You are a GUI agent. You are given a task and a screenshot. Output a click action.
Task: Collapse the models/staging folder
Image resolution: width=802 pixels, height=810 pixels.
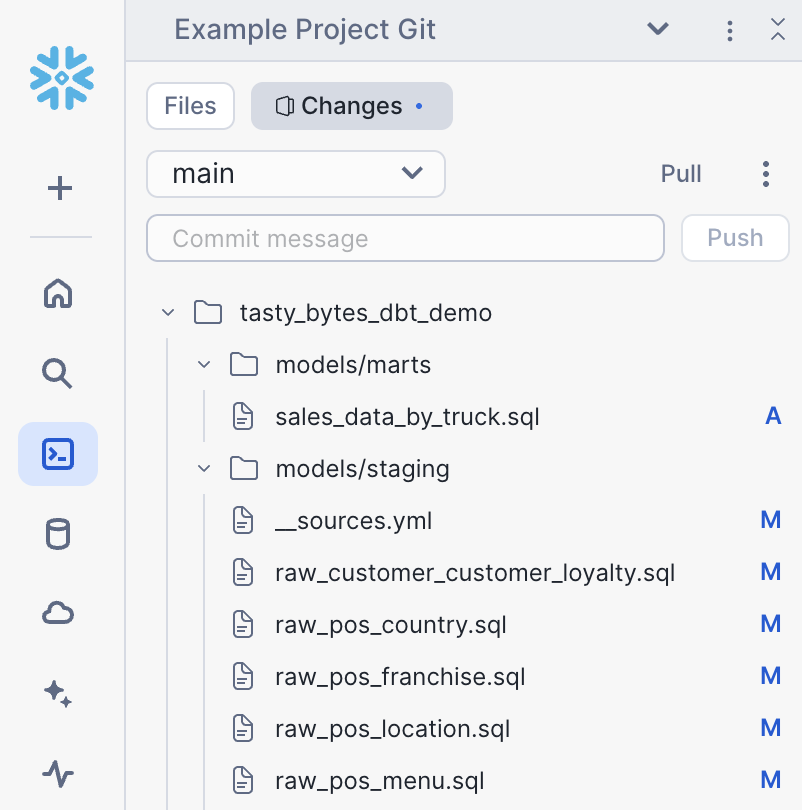[x=204, y=468]
